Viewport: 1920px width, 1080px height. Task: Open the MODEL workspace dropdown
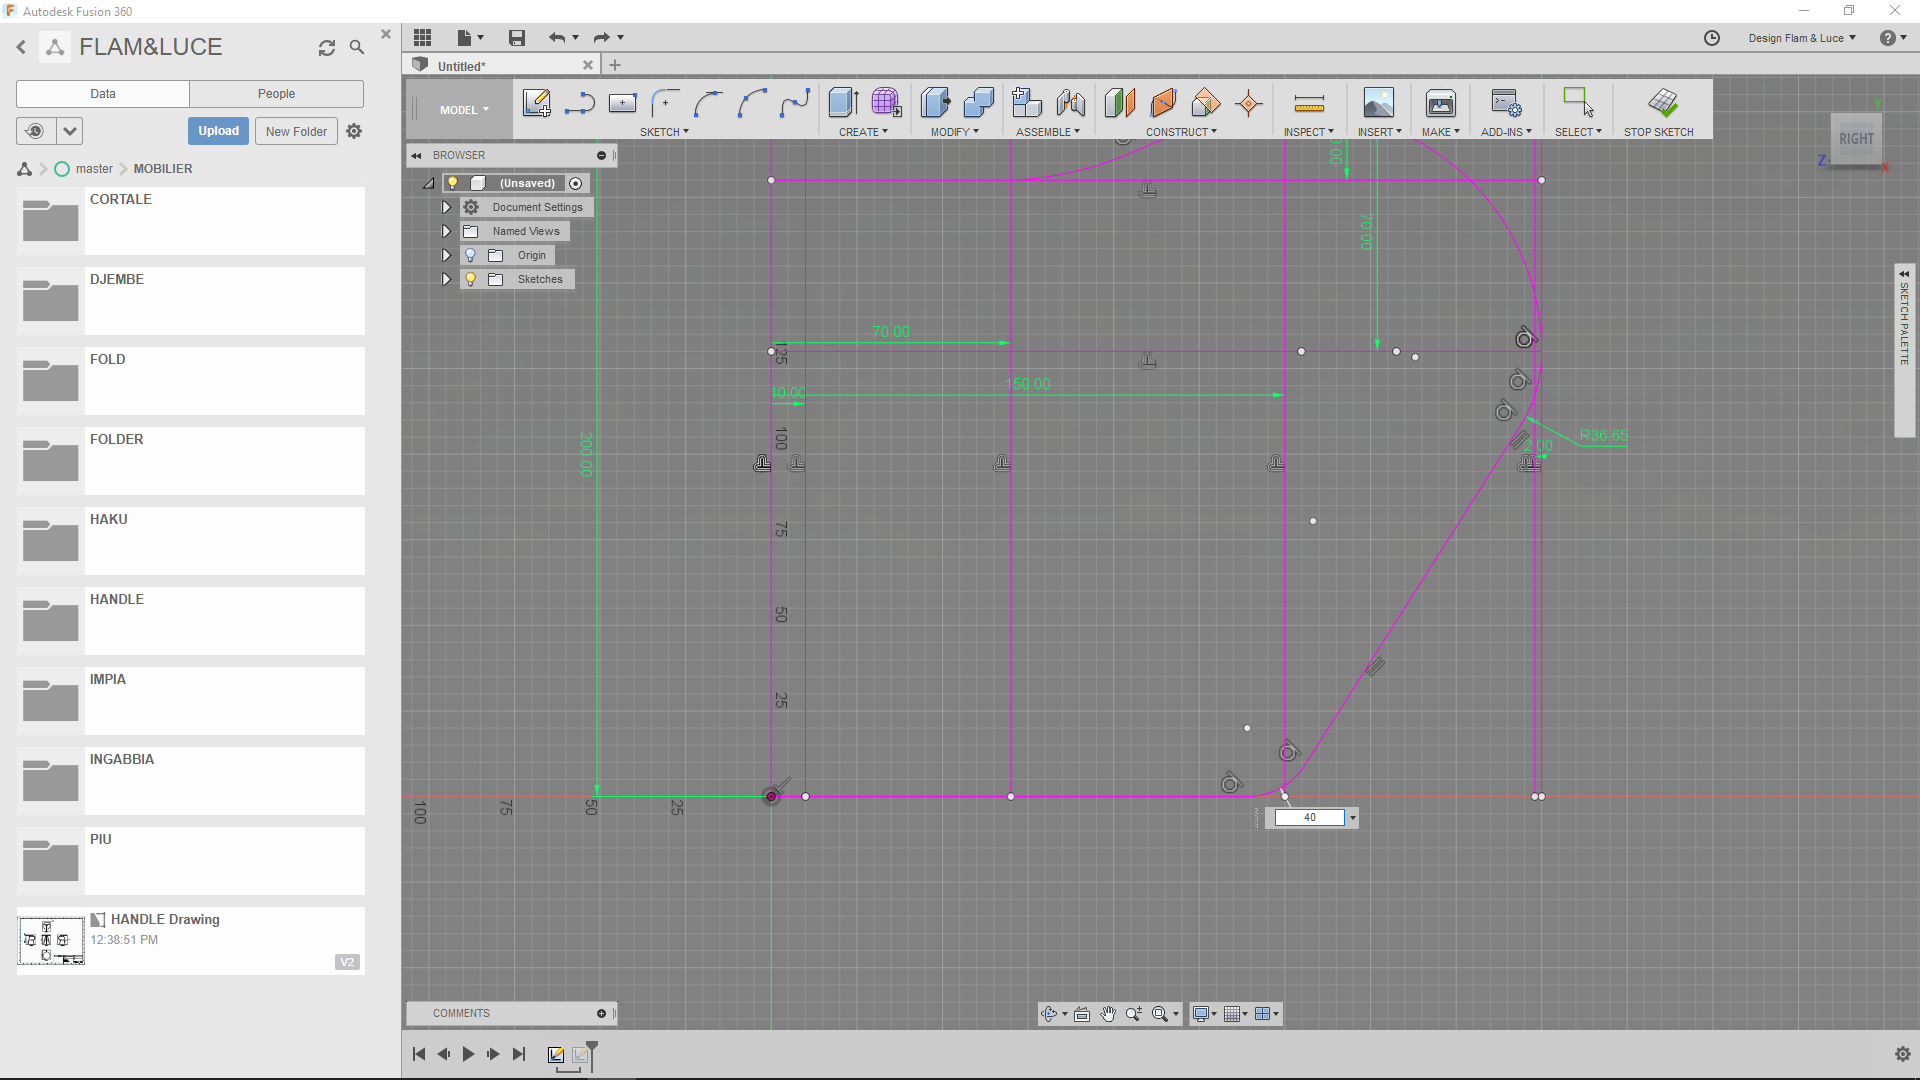click(463, 109)
